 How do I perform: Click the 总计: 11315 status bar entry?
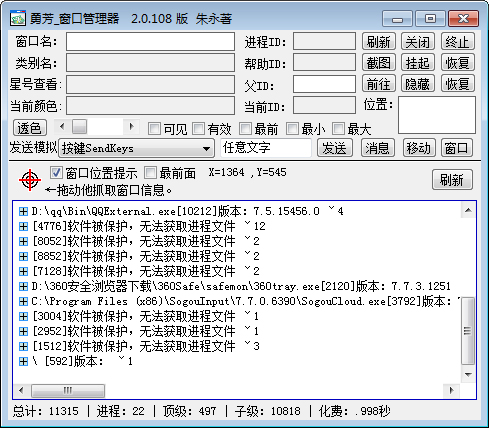point(46,411)
